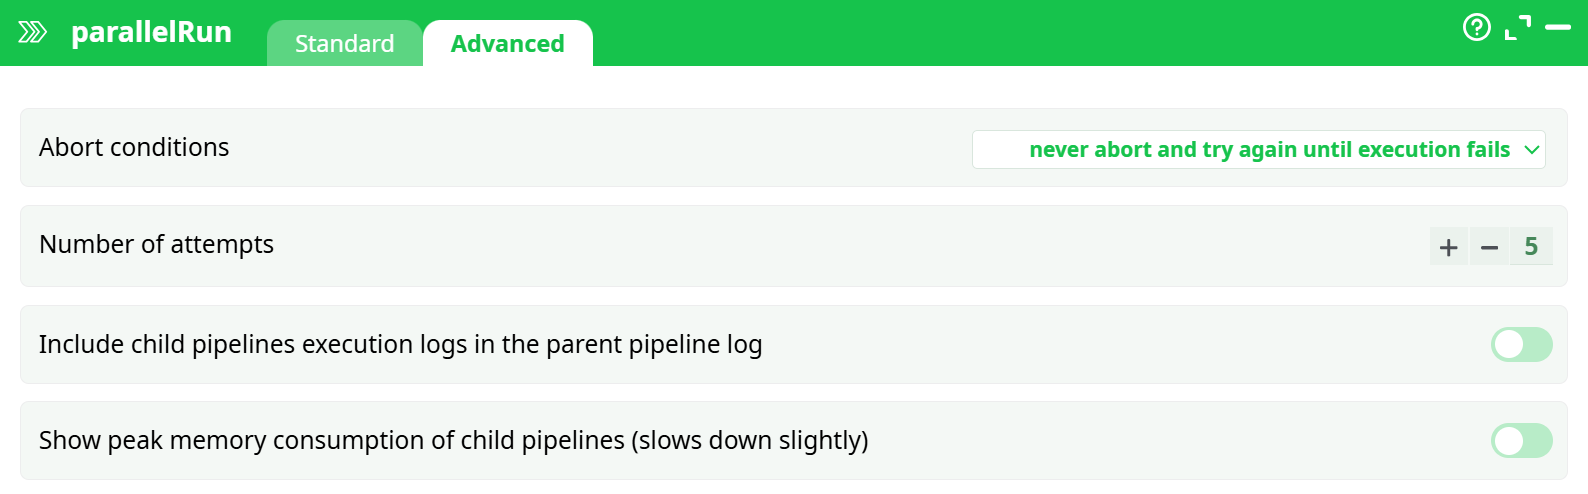Select the Advanced tab

507,44
